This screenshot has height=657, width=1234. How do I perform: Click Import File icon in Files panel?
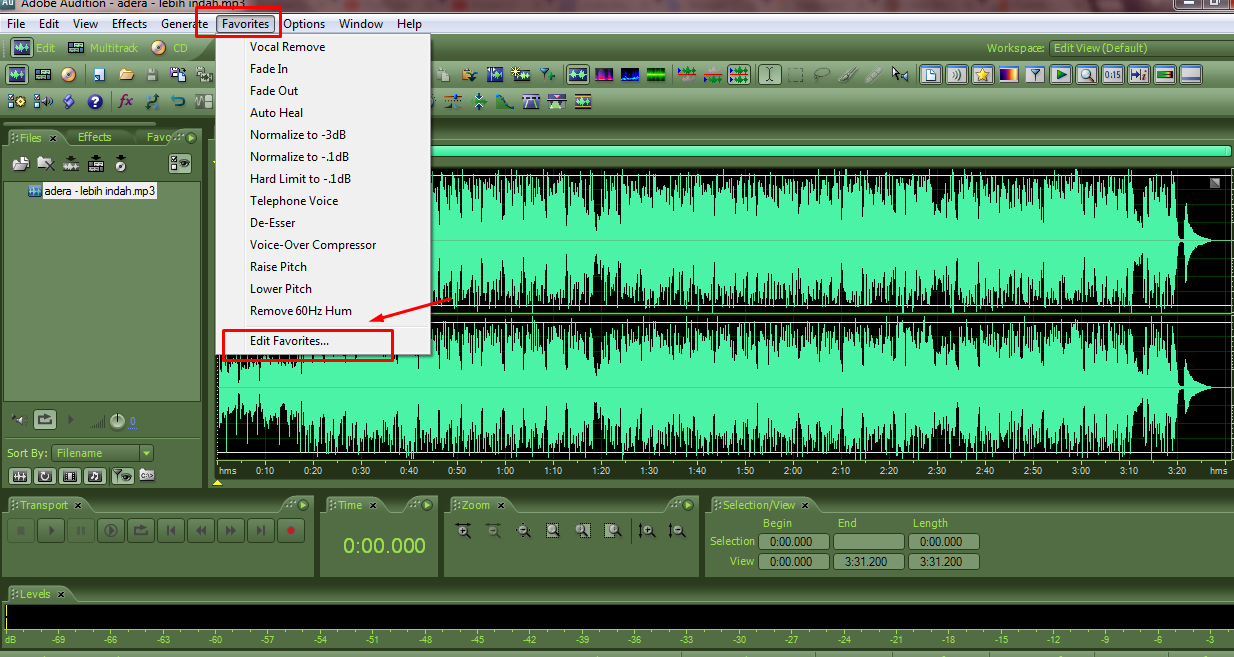tap(20, 163)
